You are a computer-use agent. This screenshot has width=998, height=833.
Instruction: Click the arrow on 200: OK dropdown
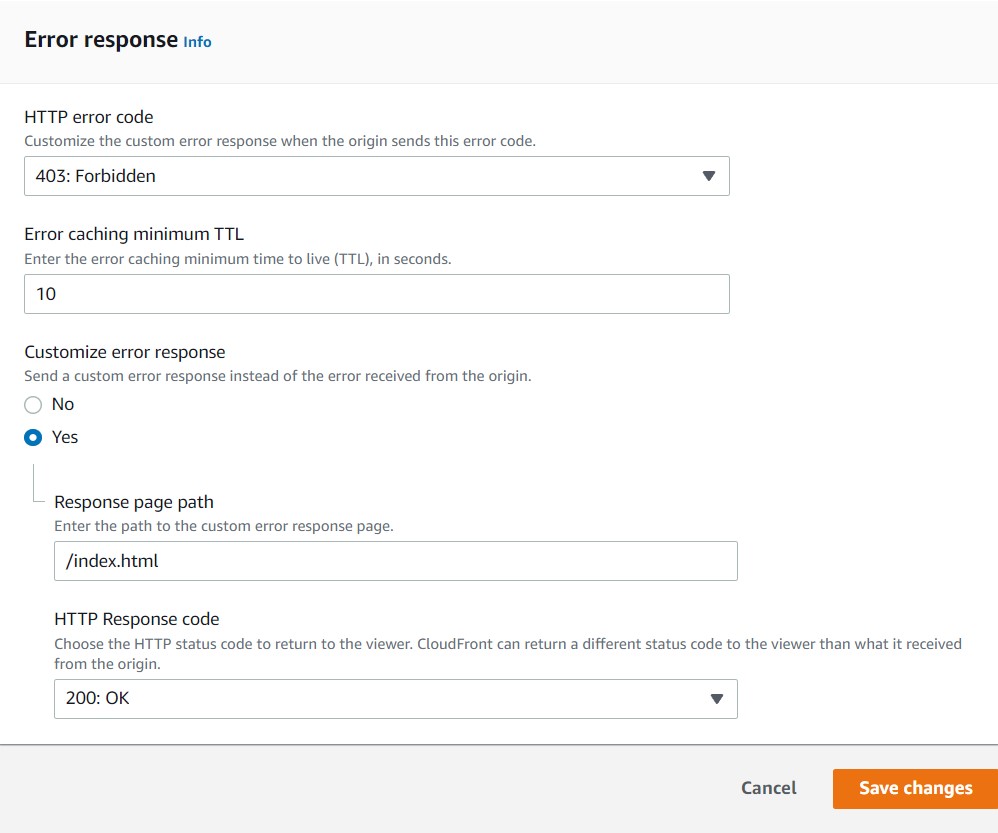717,699
